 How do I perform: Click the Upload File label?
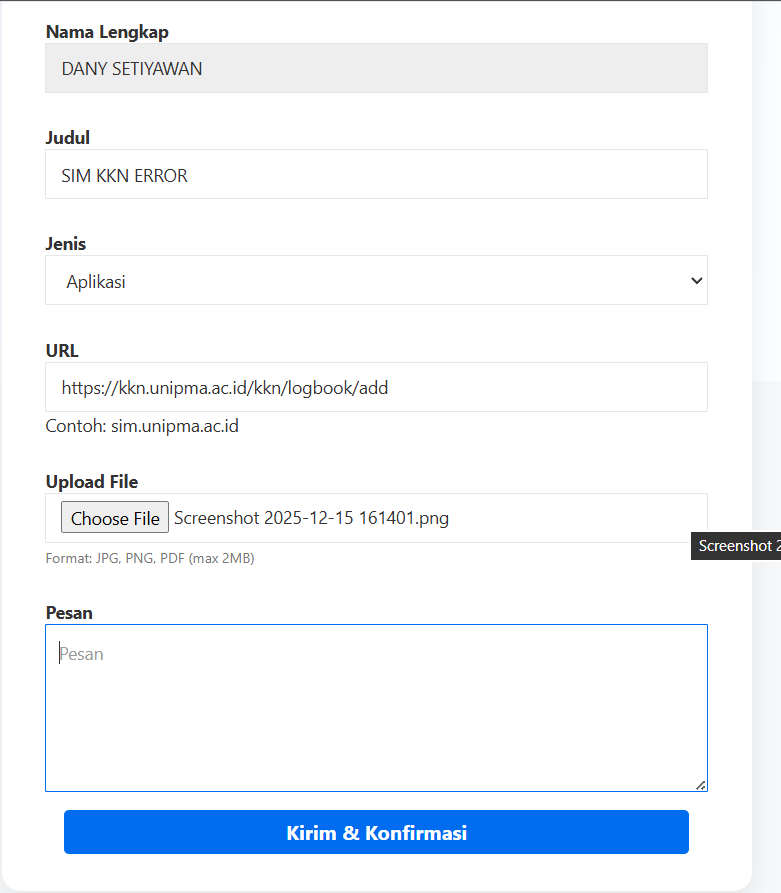pyautogui.click(x=92, y=482)
